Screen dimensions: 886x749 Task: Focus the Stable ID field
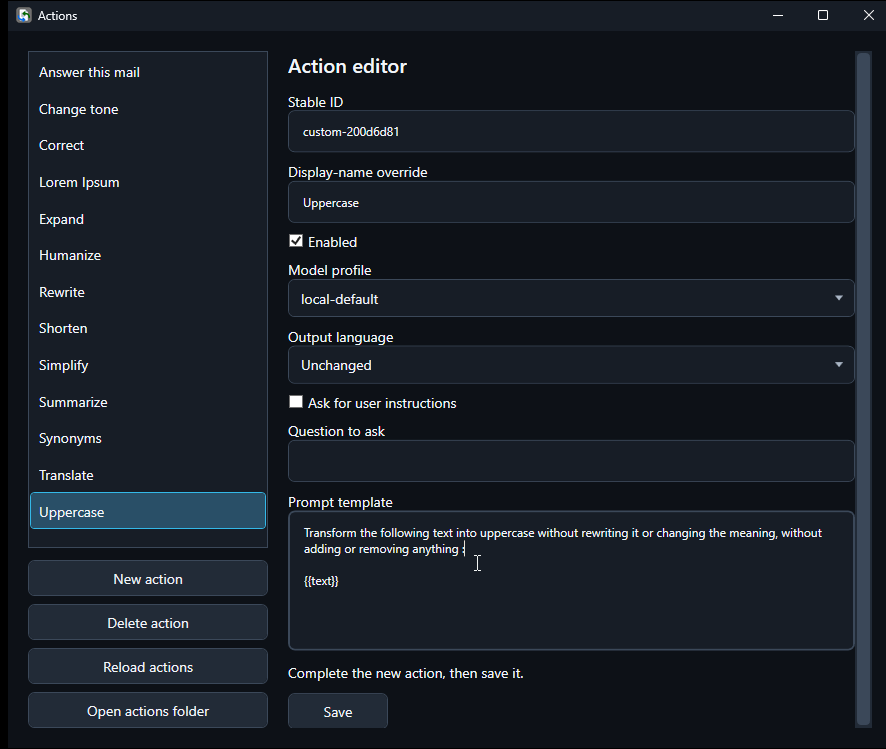point(571,131)
